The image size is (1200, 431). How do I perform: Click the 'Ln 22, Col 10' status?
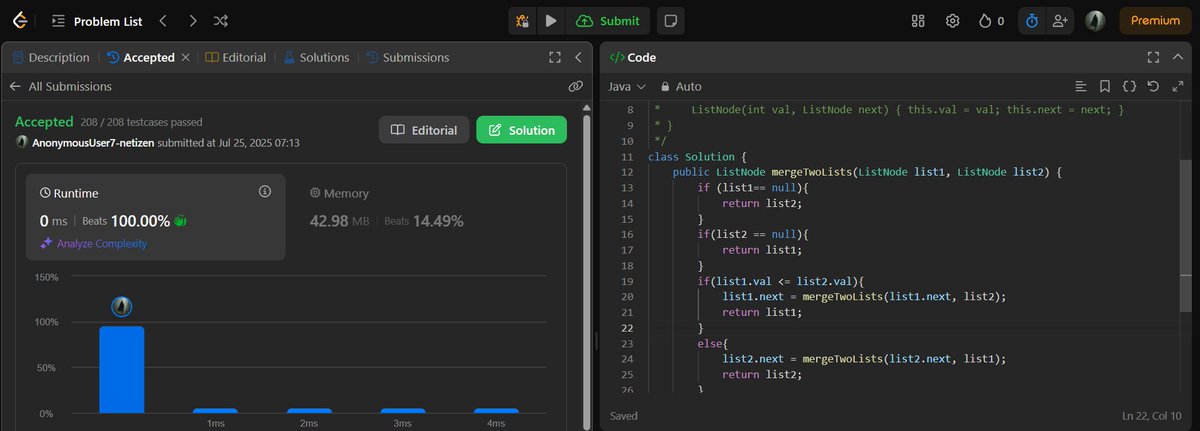[x=1150, y=415]
